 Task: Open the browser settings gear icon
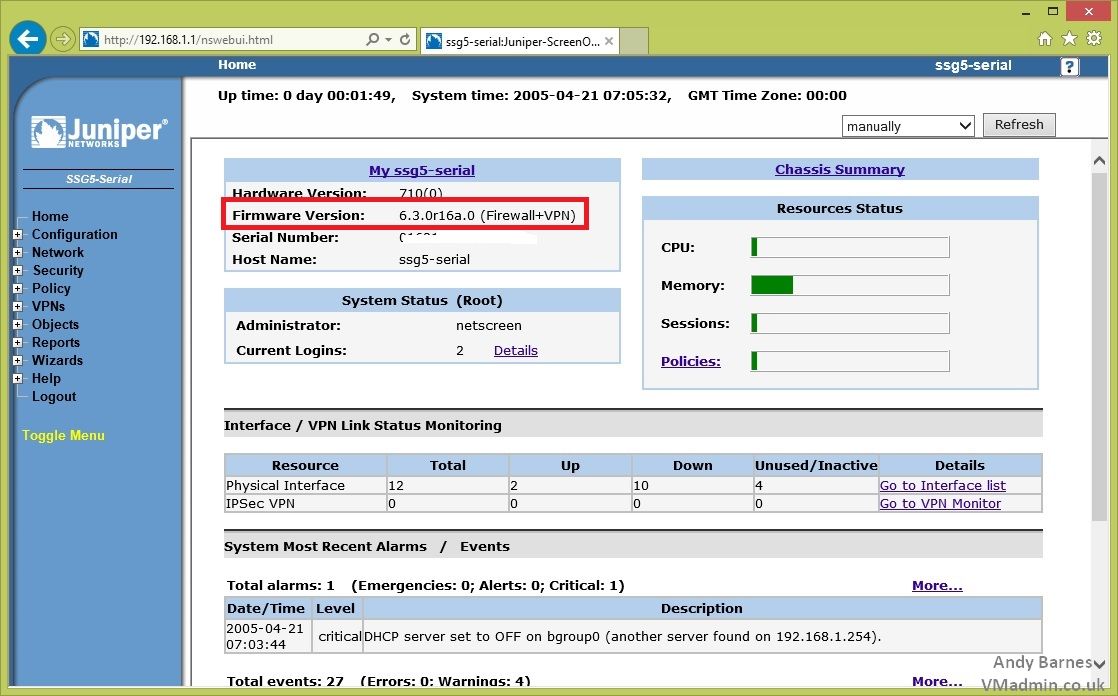(1094, 39)
